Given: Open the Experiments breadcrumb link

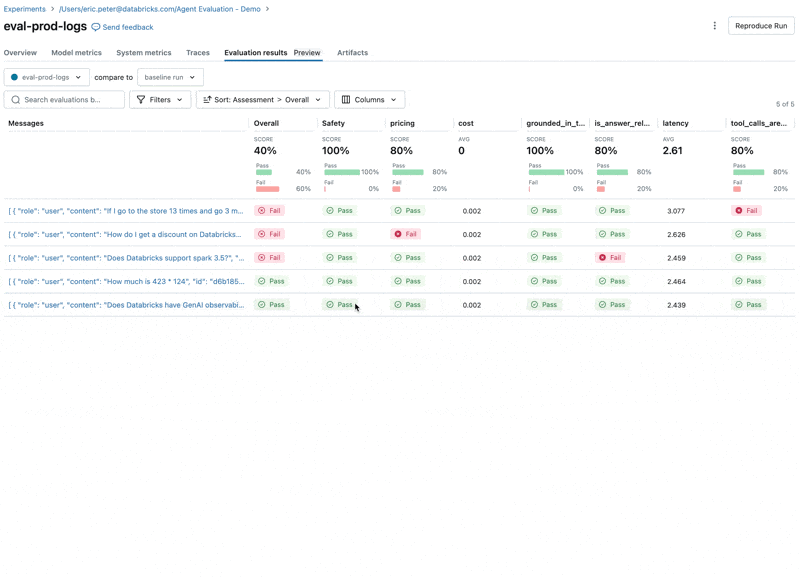Looking at the screenshot, I should click(22, 9).
